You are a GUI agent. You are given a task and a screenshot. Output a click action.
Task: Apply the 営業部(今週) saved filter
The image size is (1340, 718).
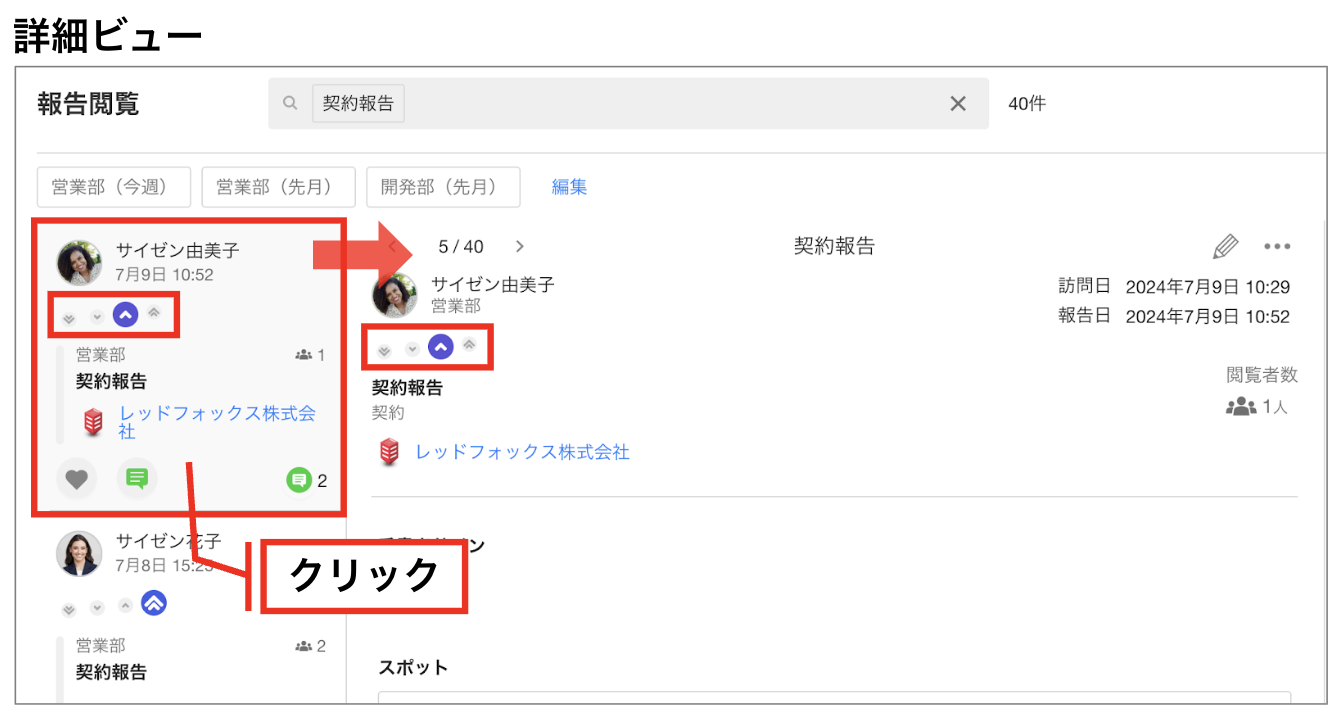113,187
